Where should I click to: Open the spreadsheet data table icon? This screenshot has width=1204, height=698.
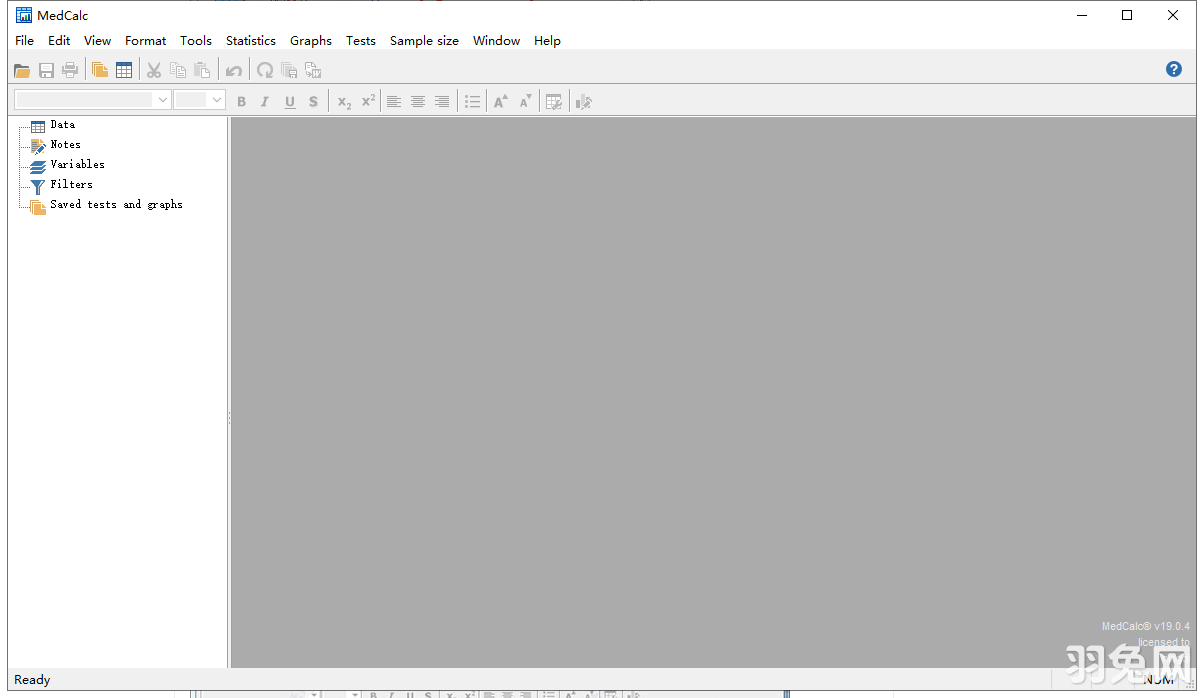(124, 70)
